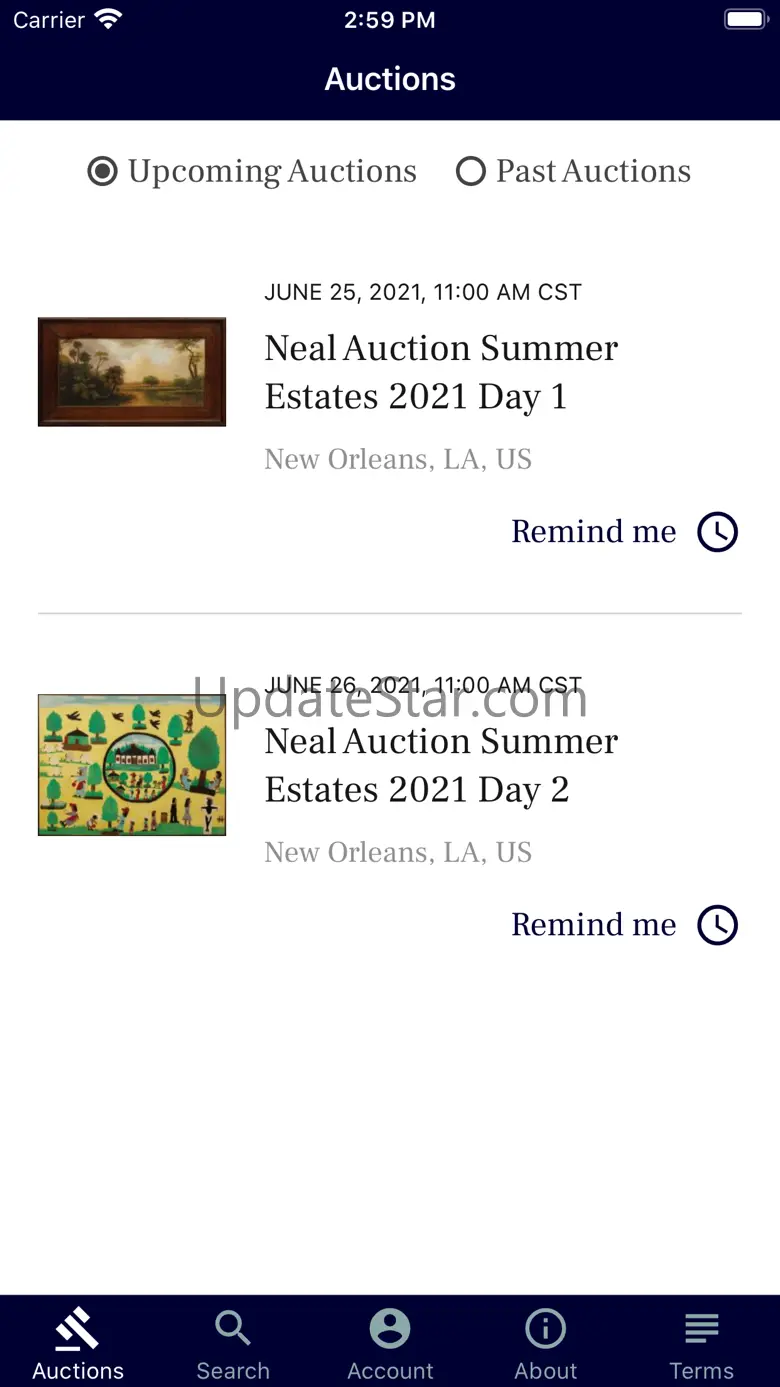Open the Terms document icon

point(701,1330)
